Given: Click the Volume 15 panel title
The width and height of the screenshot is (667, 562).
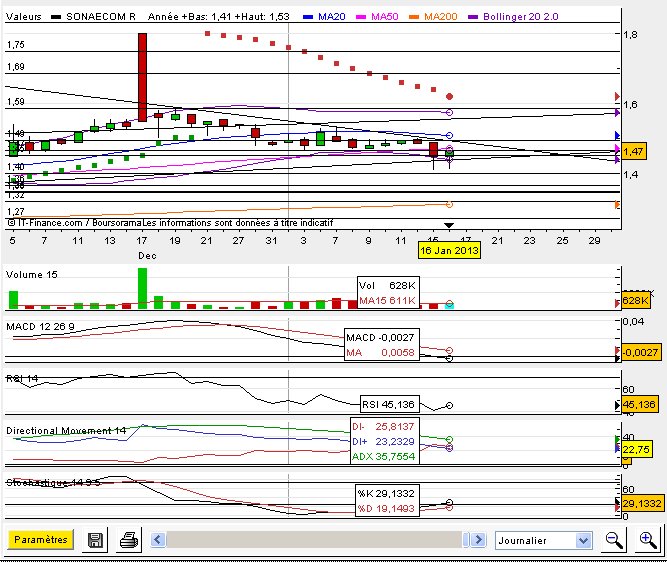Looking at the screenshot, I should click(x=31, y=274).
